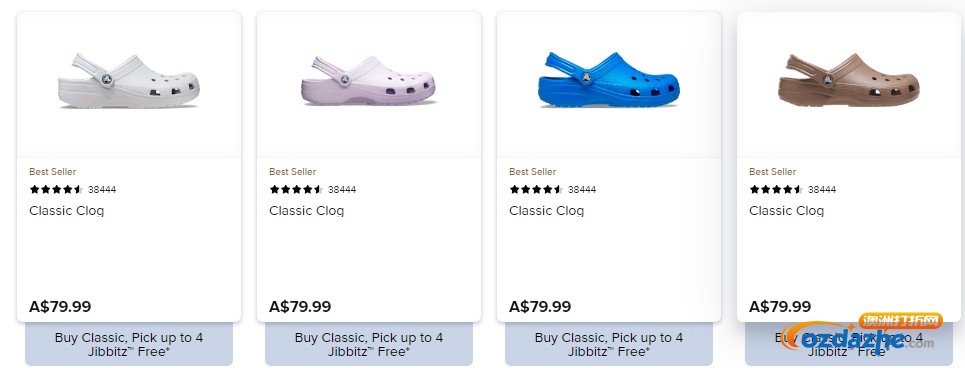Open the blue Classic Clog image
The height and width of the screenshot is (368, 965).
[x=609, y=80]
